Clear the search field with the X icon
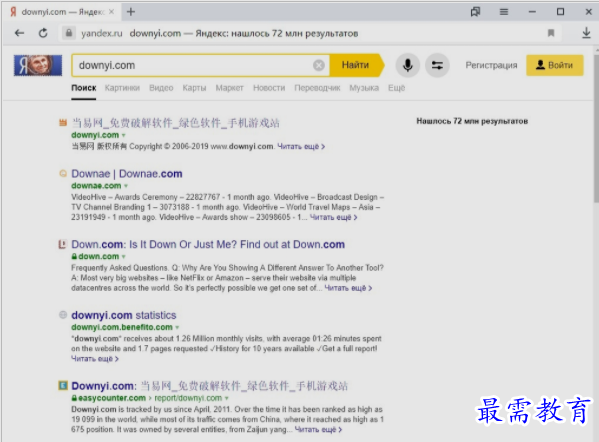The width and height of the screenshot is (599, 442). point(319,65)
